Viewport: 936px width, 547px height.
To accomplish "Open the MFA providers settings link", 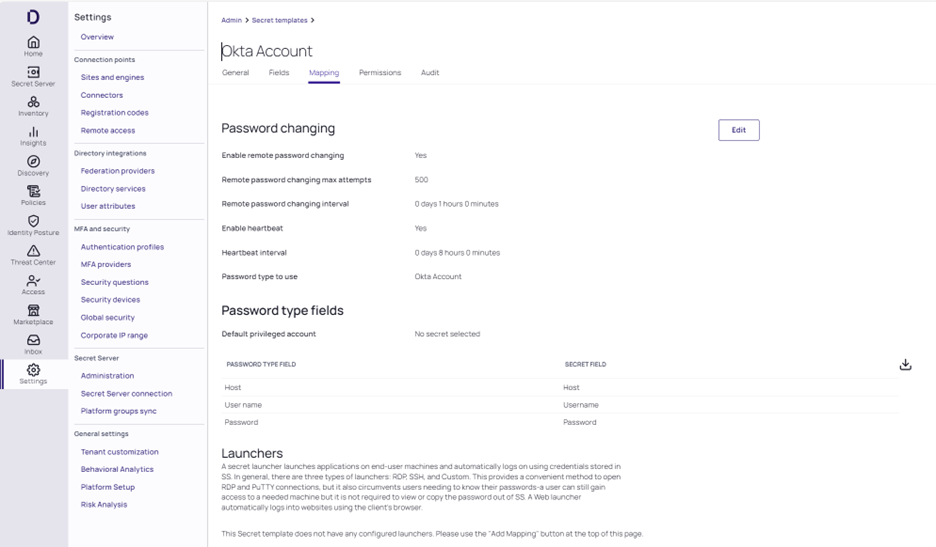I will (x=106, y=265).
